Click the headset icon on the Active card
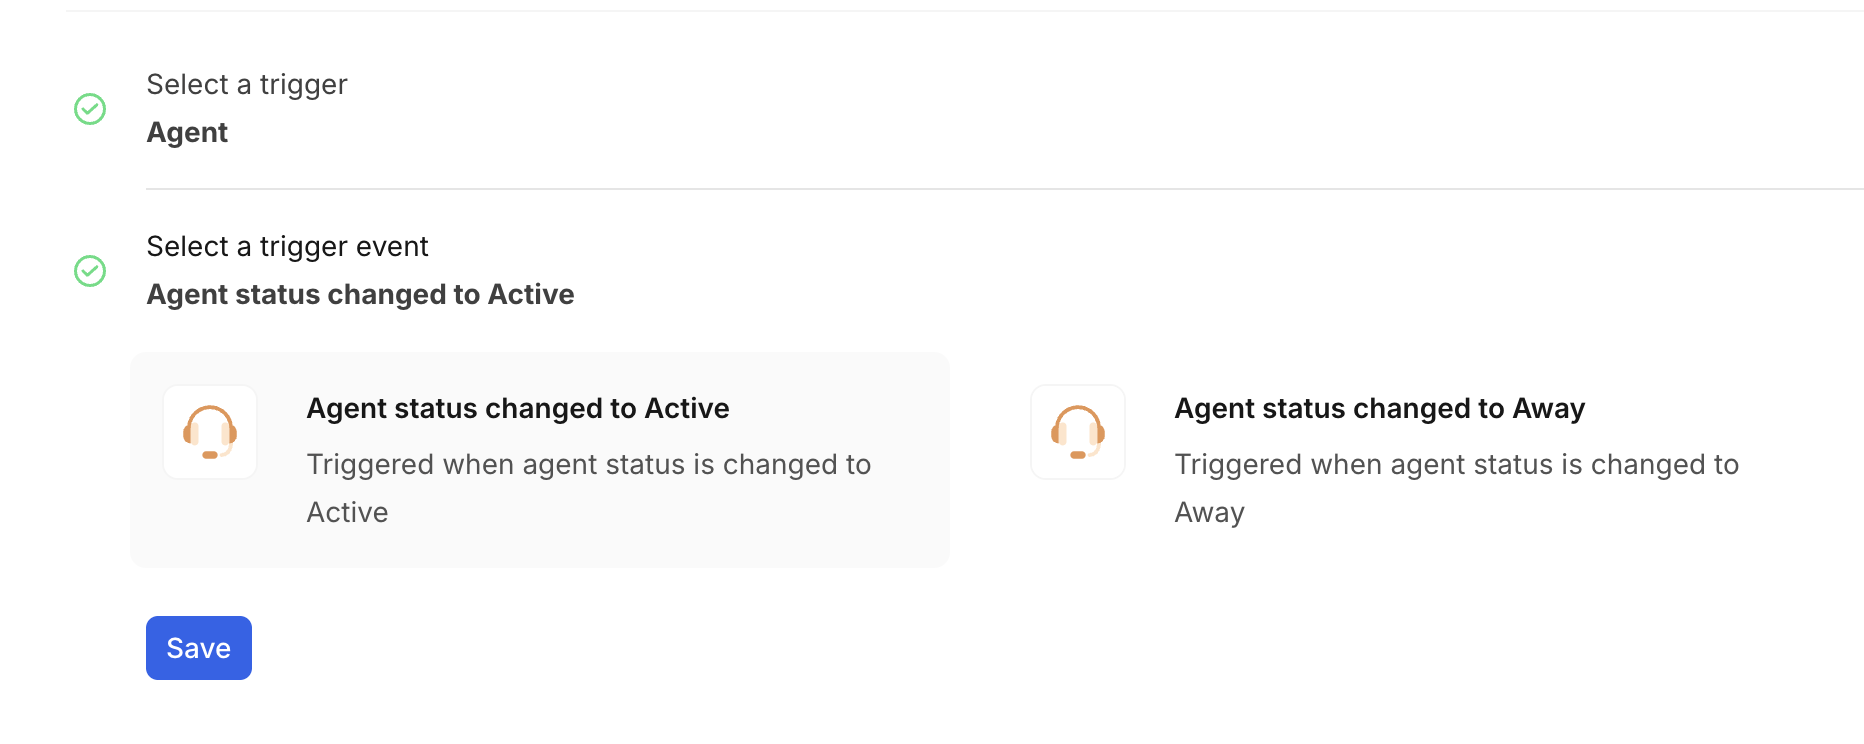This screenshot has height=744, width=1864. [x=210, y=431]
